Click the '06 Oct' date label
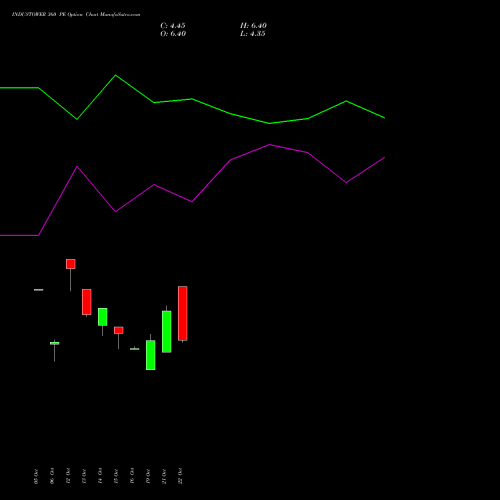500x500 pixels. tap(52, 476)
